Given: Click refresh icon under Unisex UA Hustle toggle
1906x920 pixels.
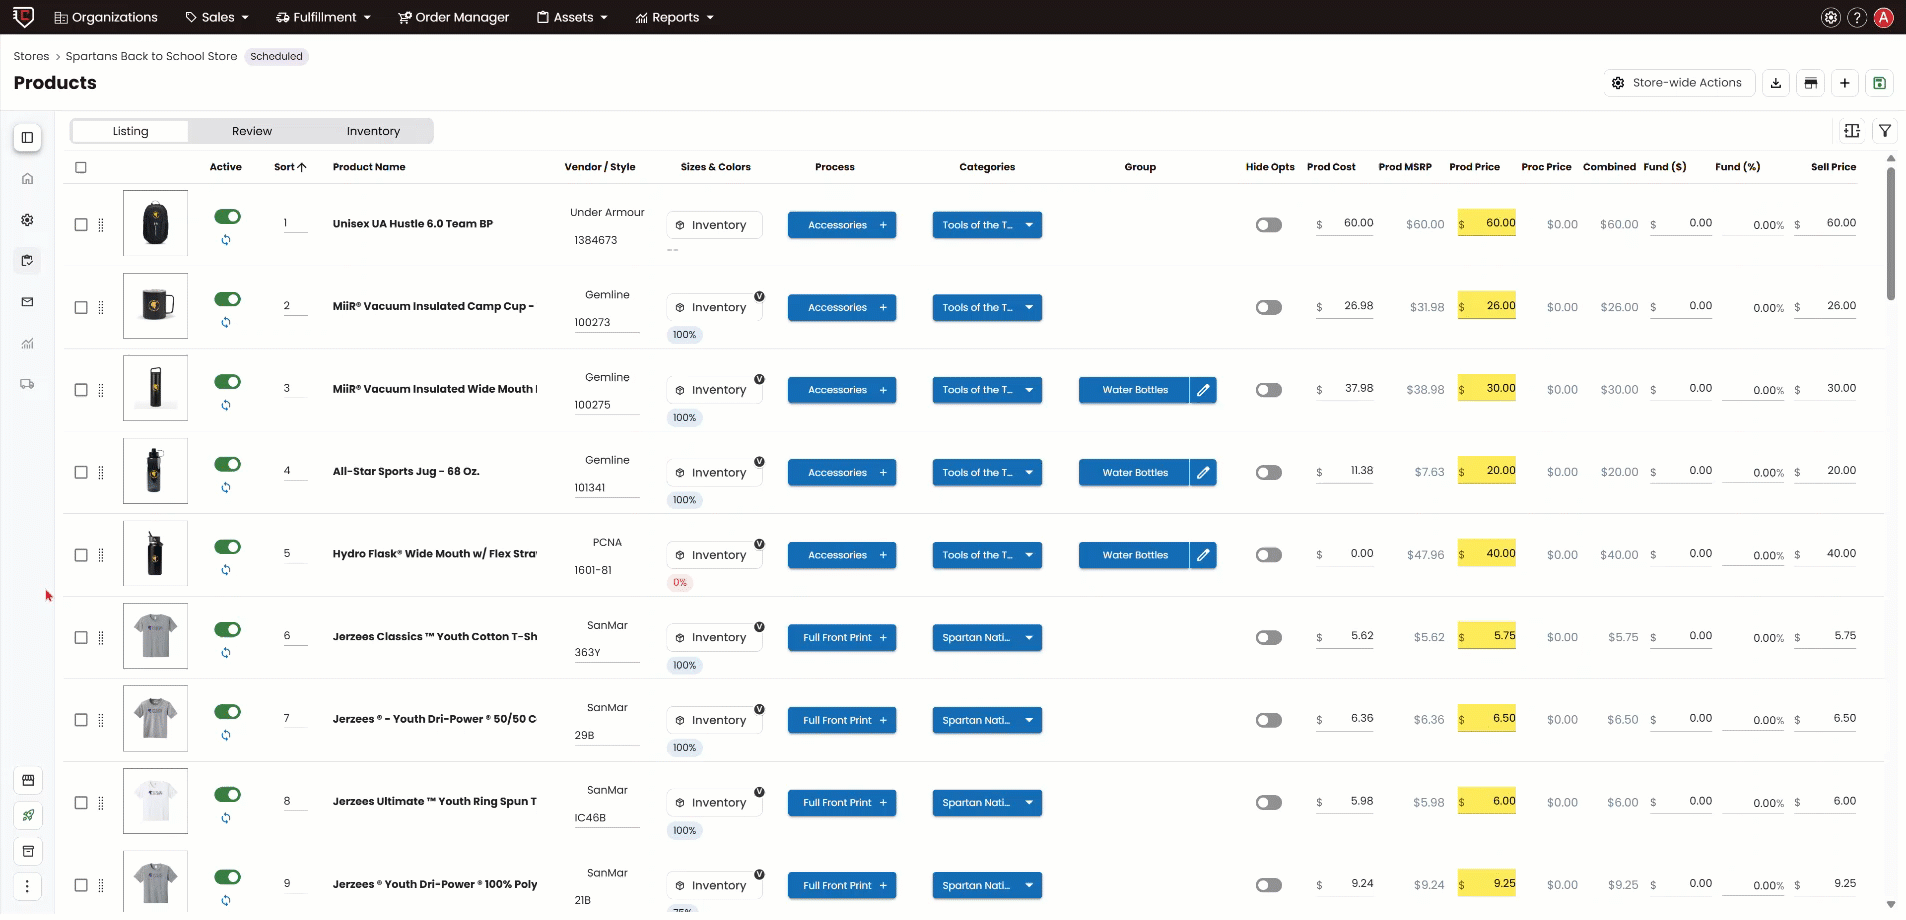Looking at the screenshot, I should click(x=226, y=240).
